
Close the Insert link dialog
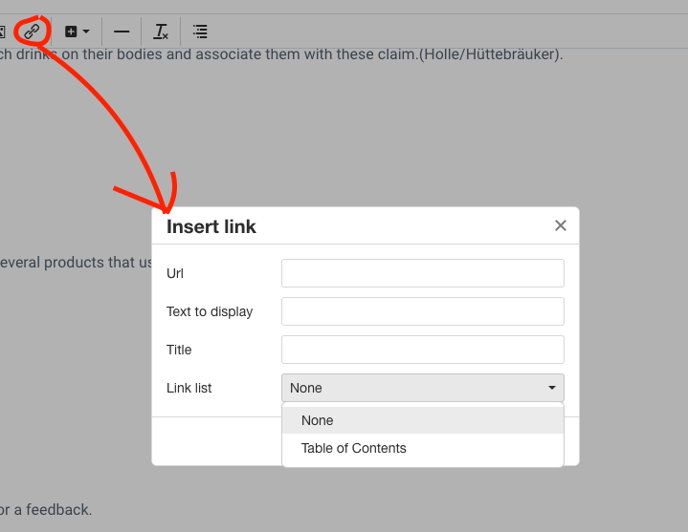tap(560, 226)
